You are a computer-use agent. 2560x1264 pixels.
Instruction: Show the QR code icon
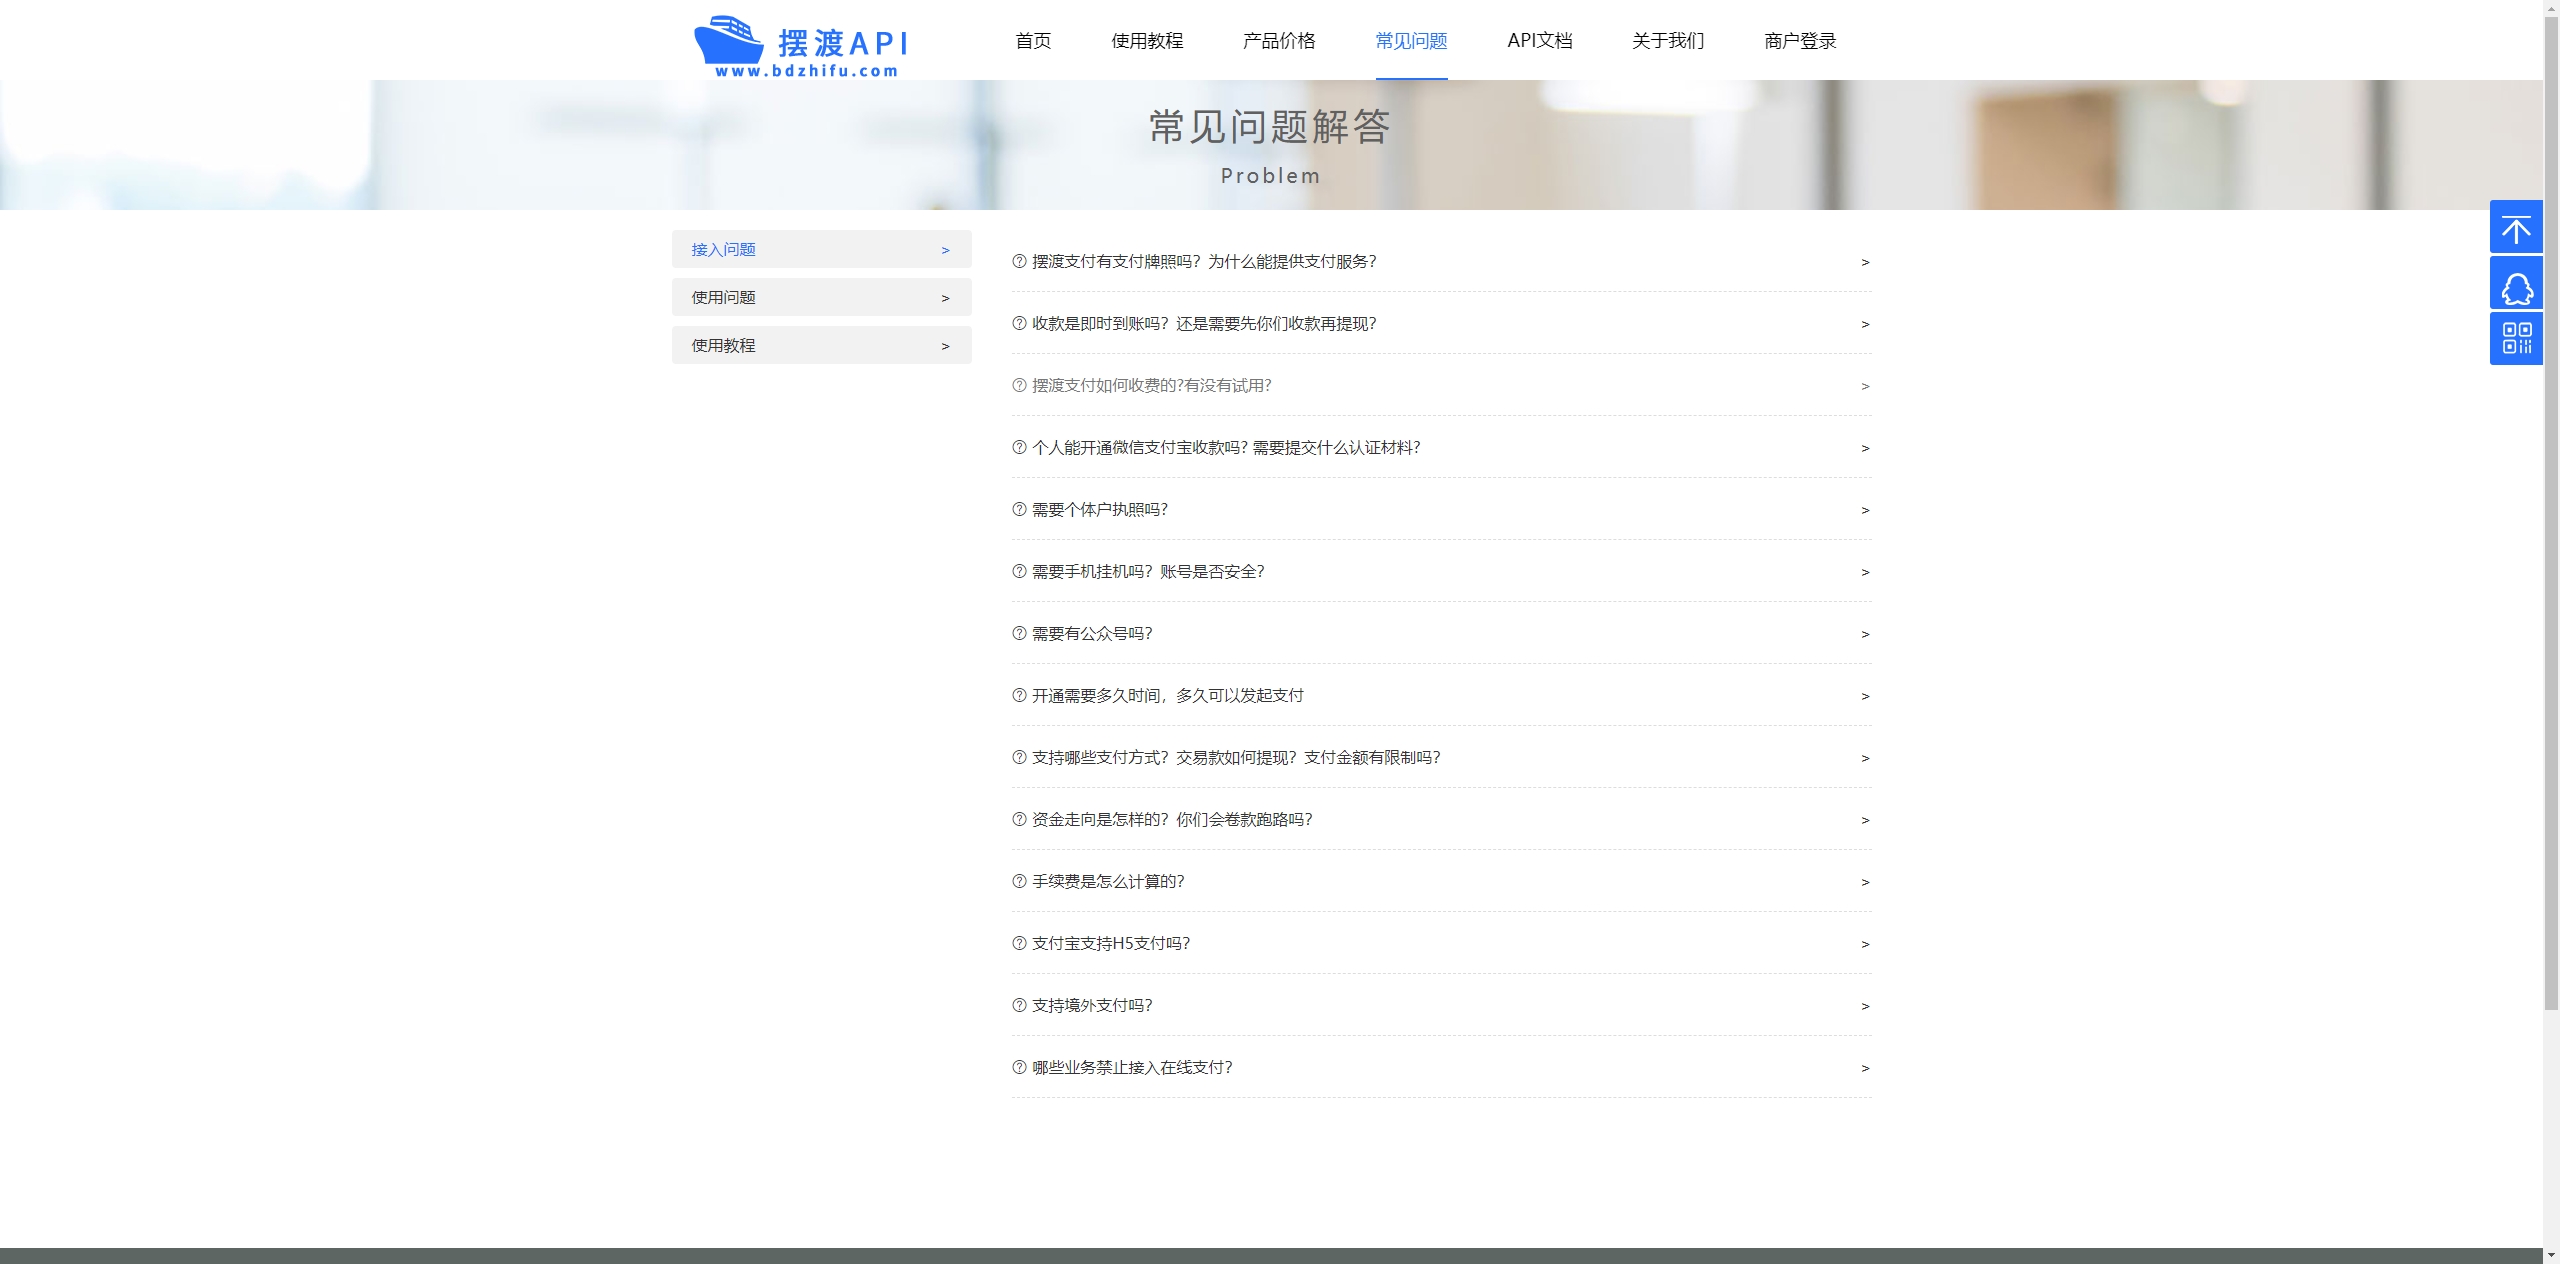[2516, 339]
